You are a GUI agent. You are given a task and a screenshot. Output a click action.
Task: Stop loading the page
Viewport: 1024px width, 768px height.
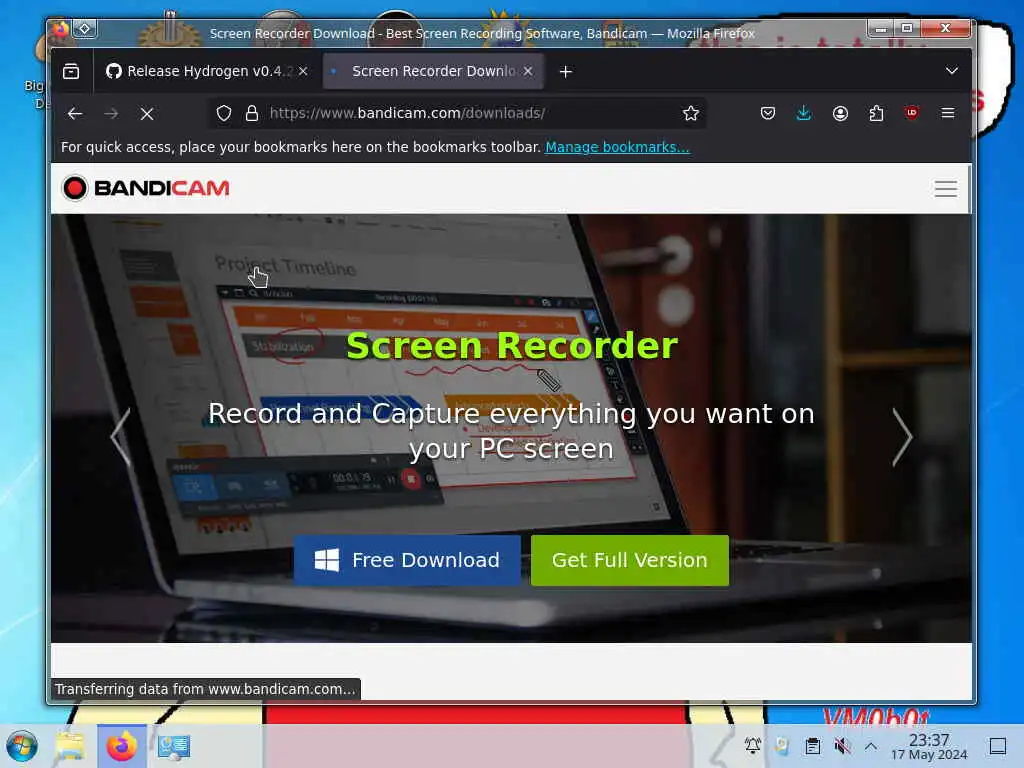[x=147, y=114]
